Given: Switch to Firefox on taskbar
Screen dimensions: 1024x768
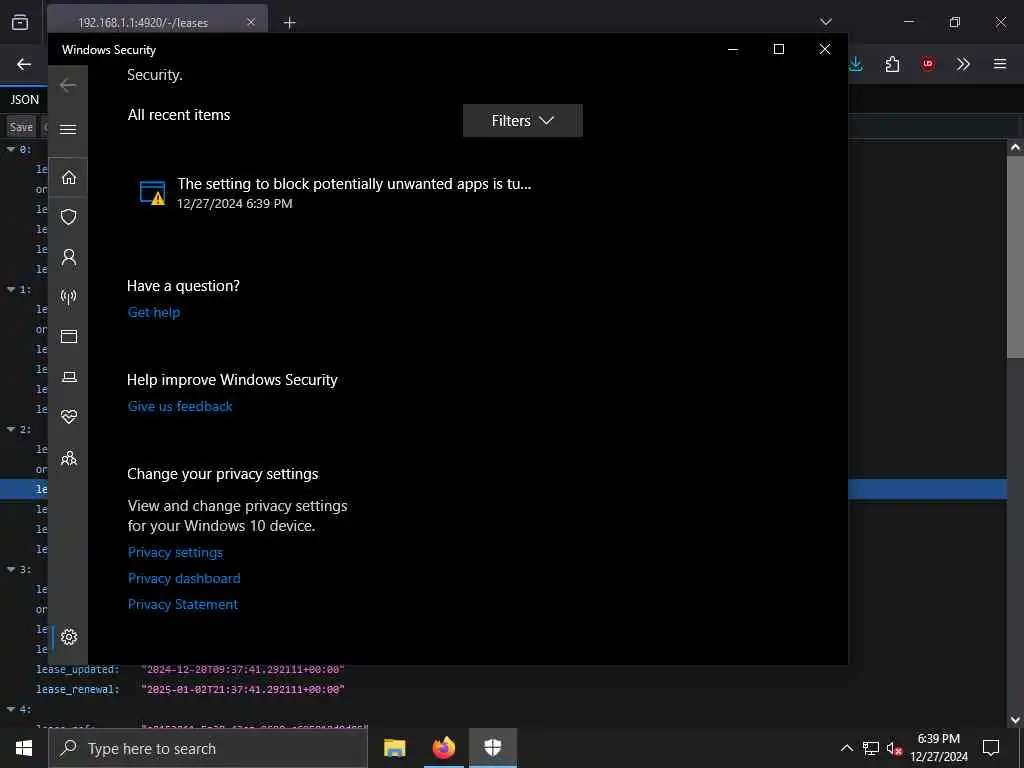Looking at the screenshot, I should tap(443, 748).
